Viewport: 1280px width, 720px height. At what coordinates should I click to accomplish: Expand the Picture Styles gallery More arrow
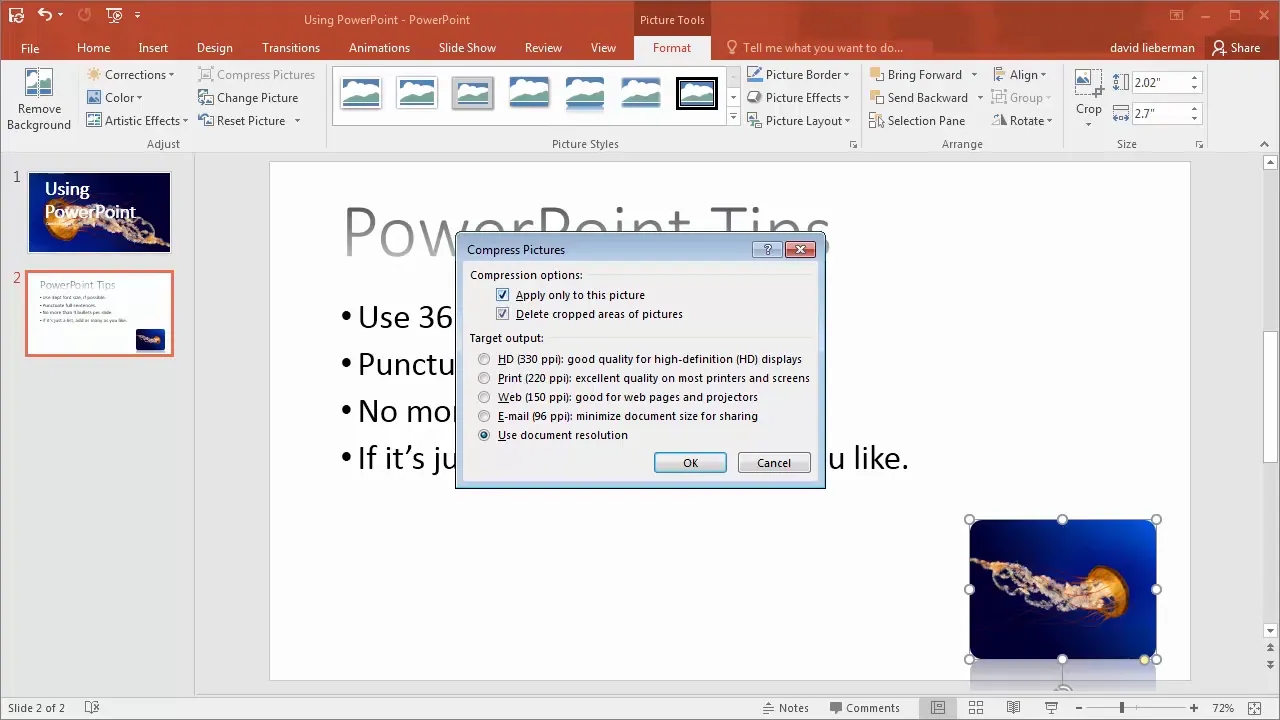point(733,117)
